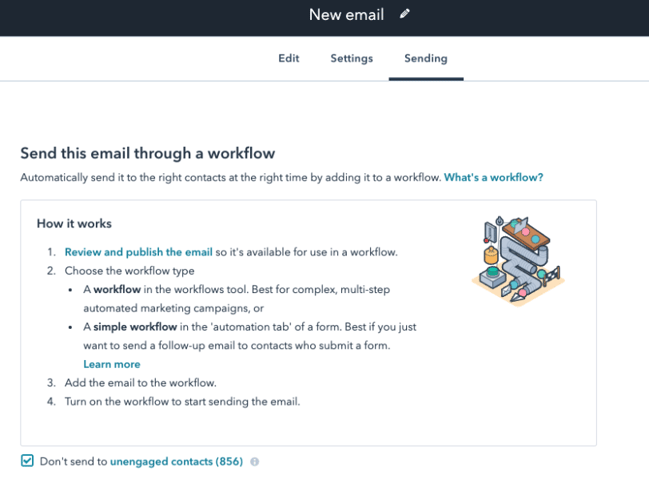Click the info icon after unengaged contacts

[x=254, y=462]
